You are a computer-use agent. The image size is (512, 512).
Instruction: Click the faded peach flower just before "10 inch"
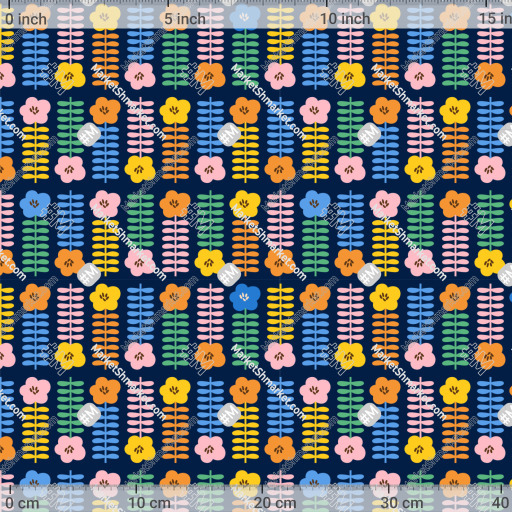(313, 16)
